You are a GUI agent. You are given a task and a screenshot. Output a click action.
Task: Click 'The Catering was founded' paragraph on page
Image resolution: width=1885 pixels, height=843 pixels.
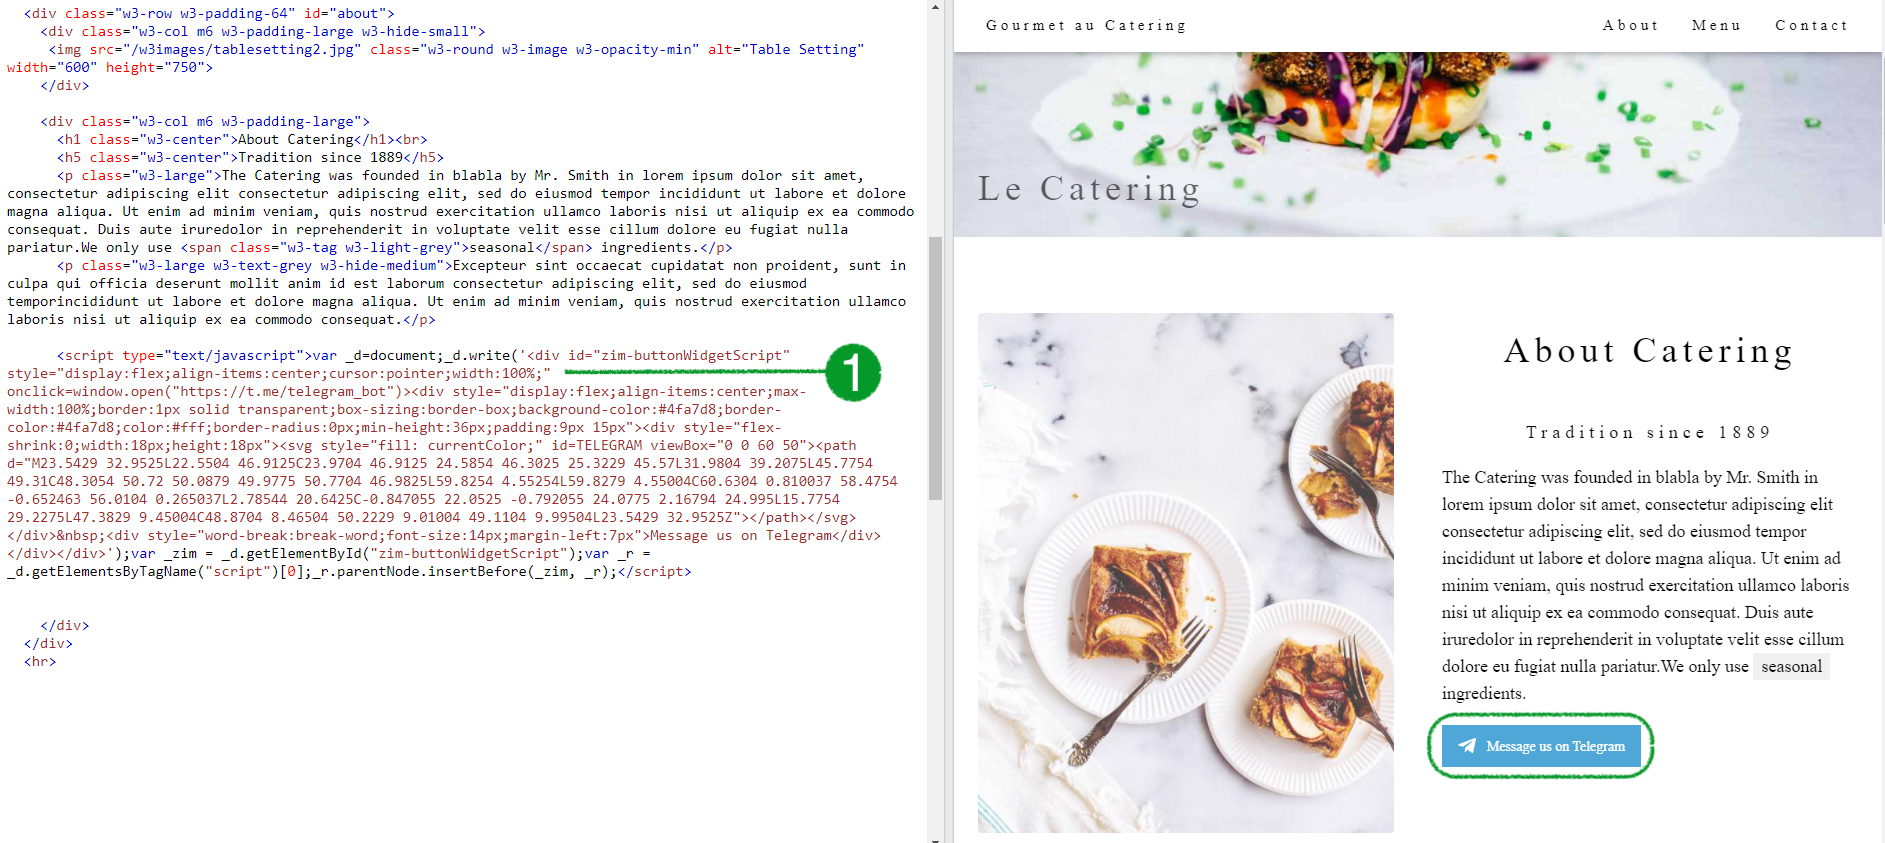coord(1645,585)
